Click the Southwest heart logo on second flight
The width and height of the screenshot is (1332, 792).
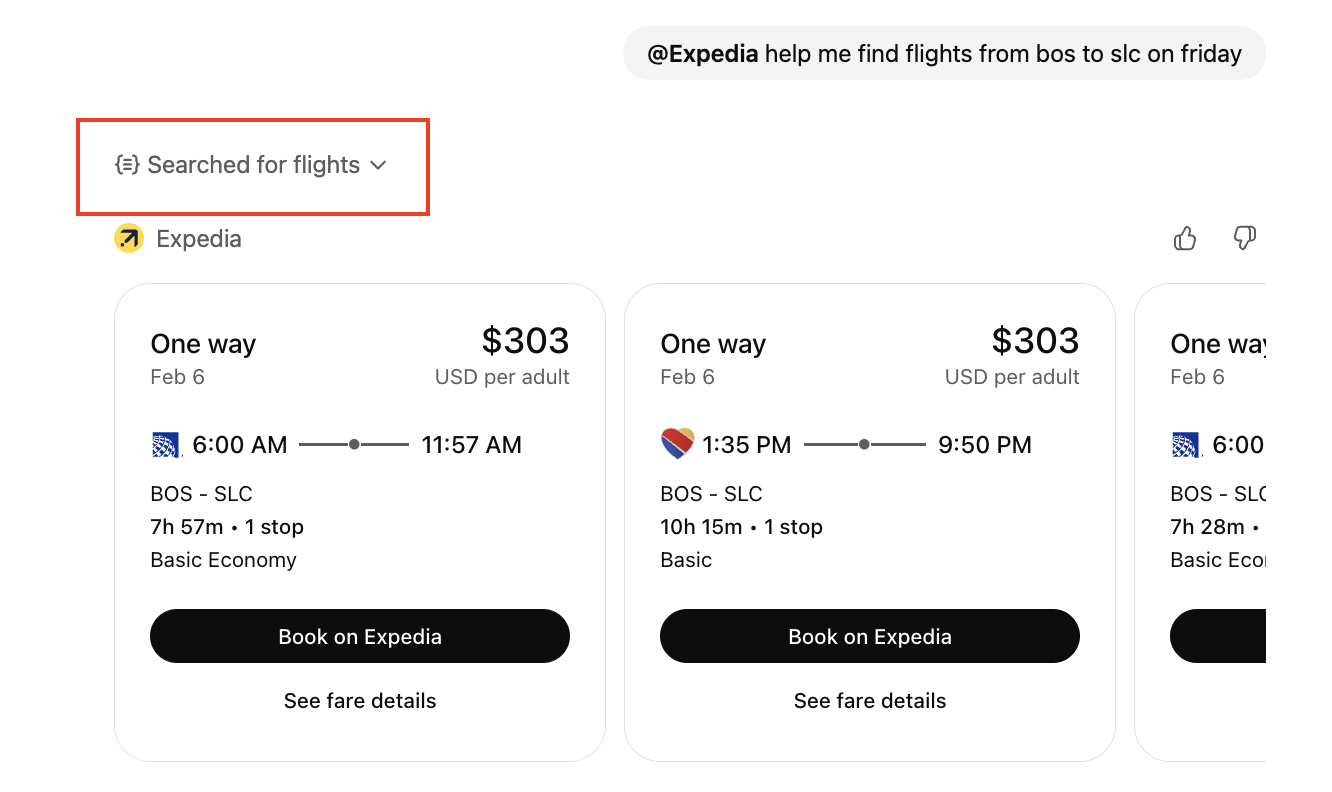[676, 443]
